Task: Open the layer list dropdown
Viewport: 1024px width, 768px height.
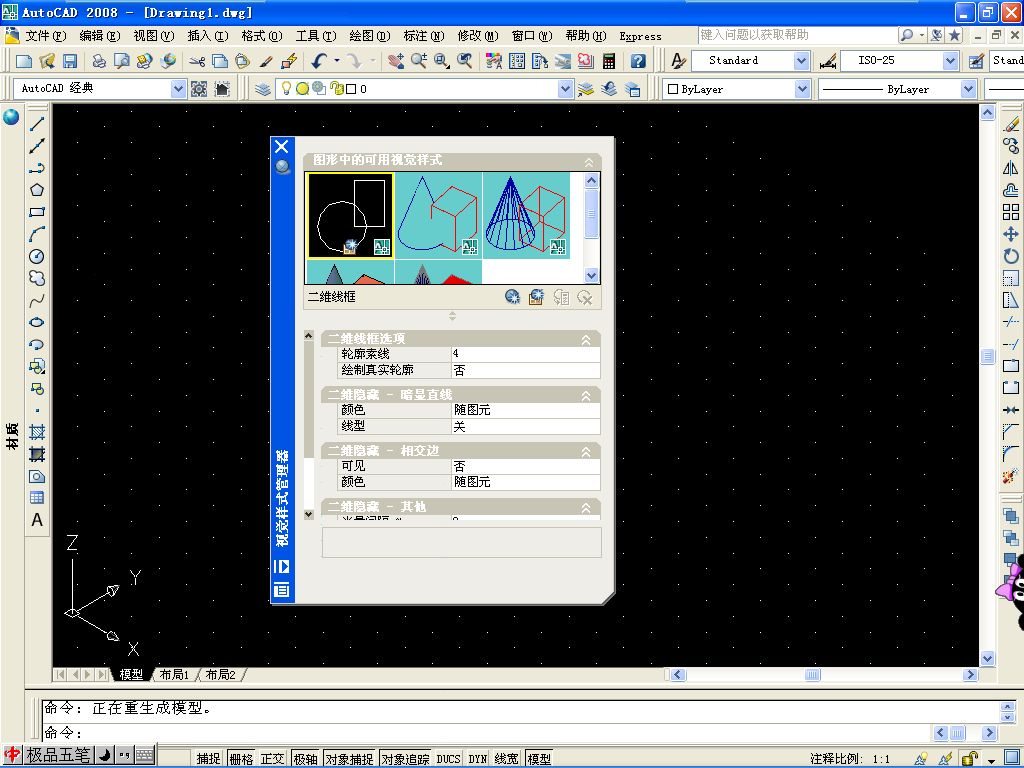Action: pos(566,89)
